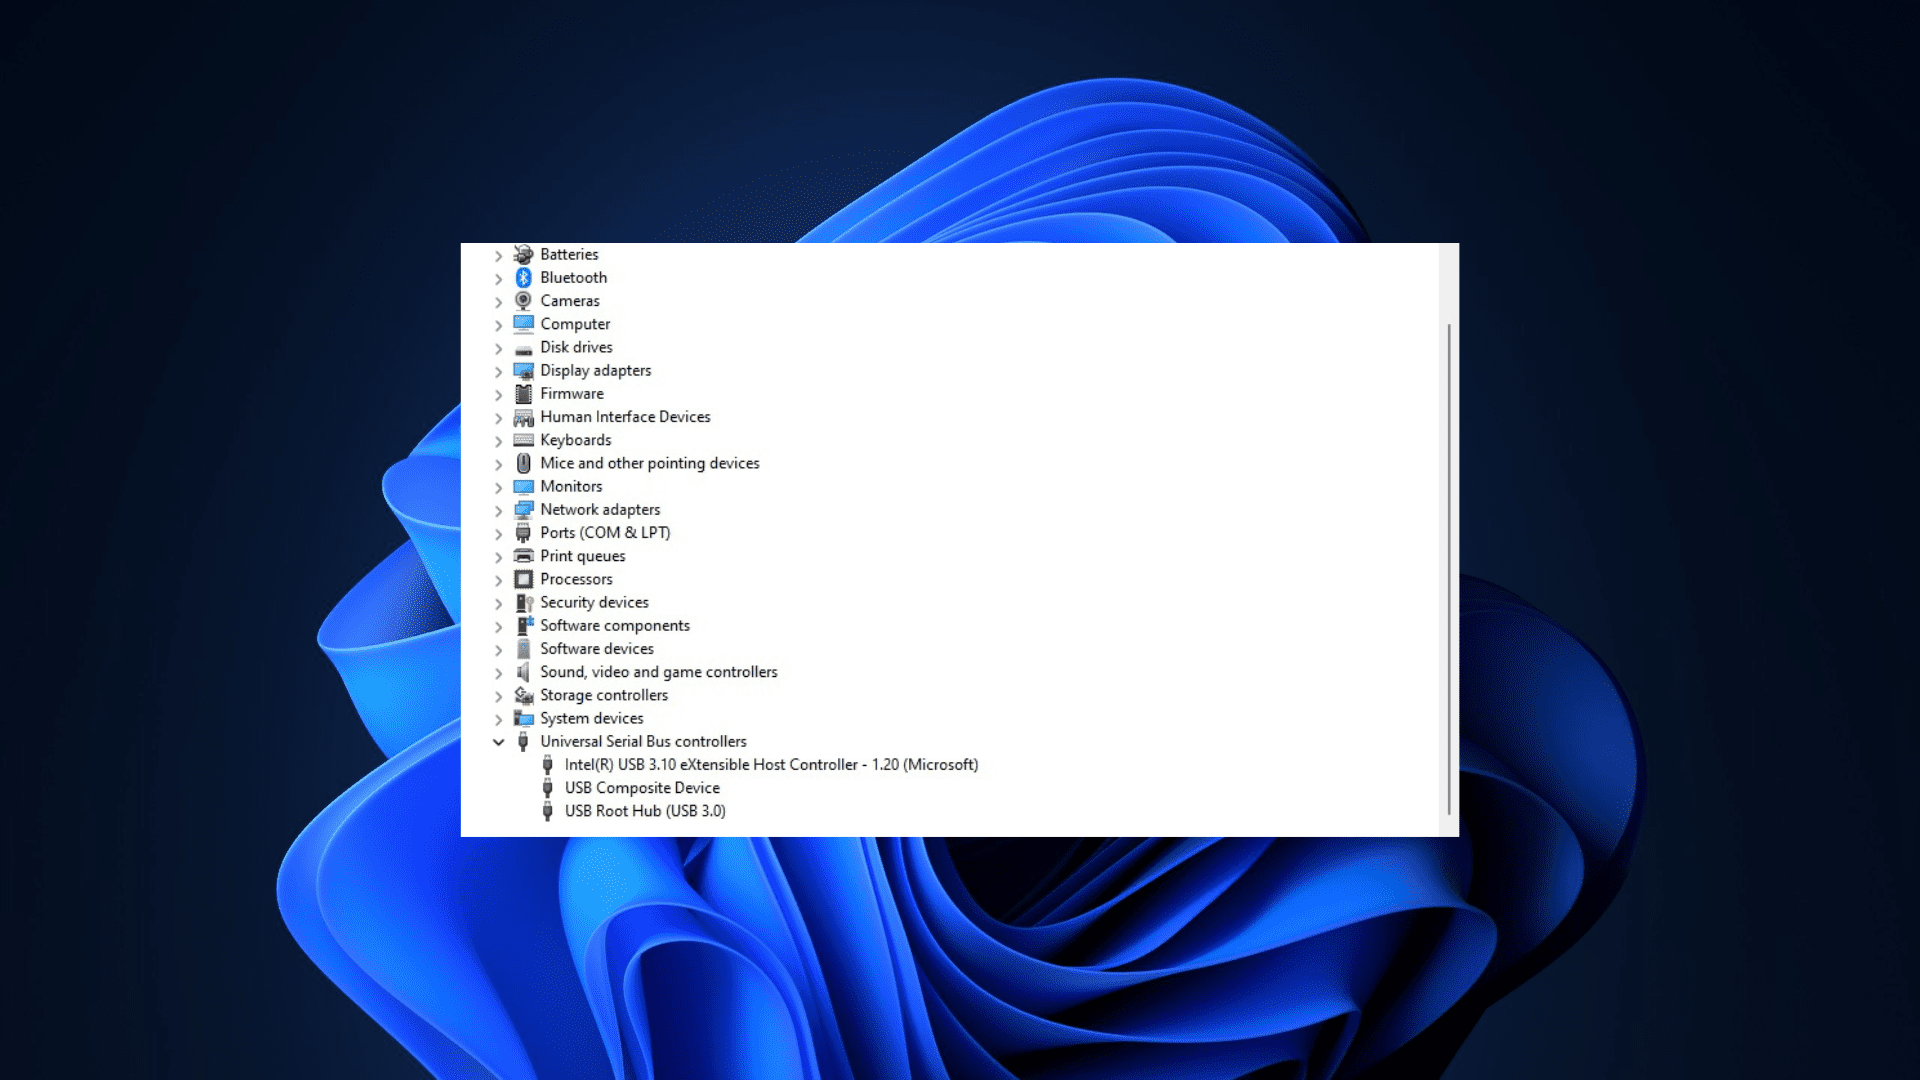The width and height of the screenshot is (1920, 1080).
Task: Toggle visibility of Storage controllers category
Action: click(x=498, y=695)
